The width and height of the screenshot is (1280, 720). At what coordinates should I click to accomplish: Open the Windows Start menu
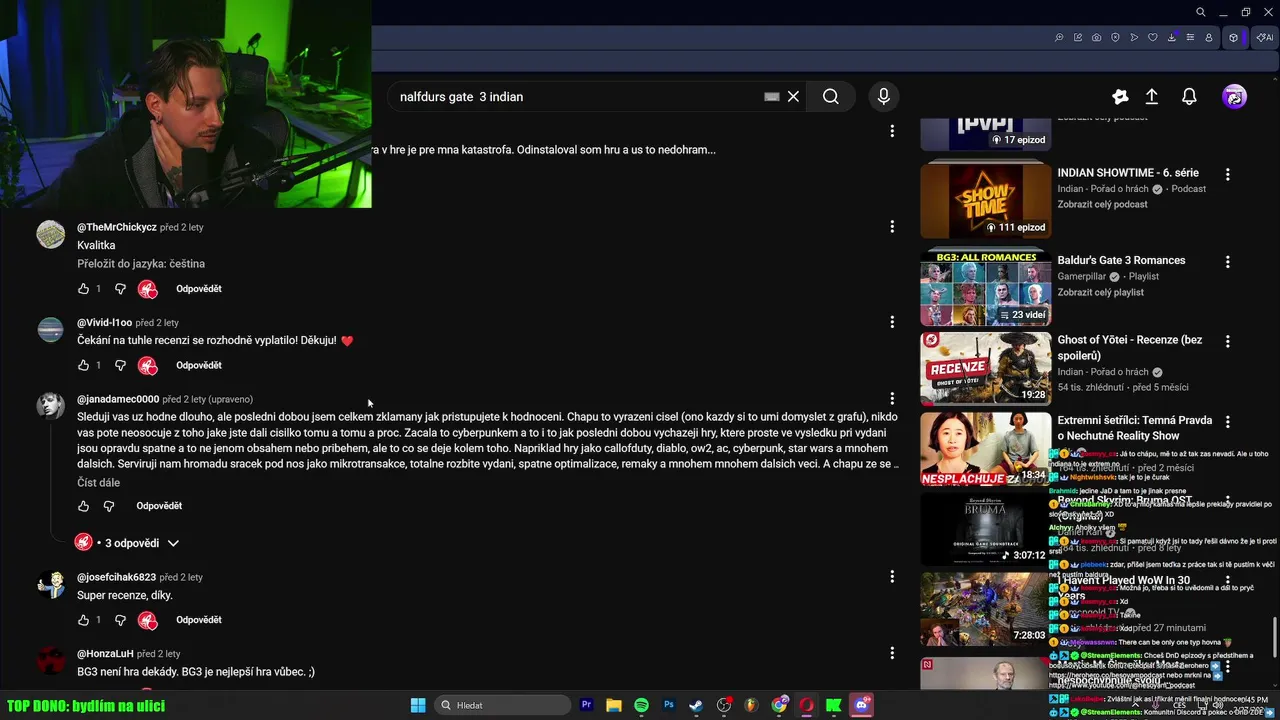click(x=418, y=705)
